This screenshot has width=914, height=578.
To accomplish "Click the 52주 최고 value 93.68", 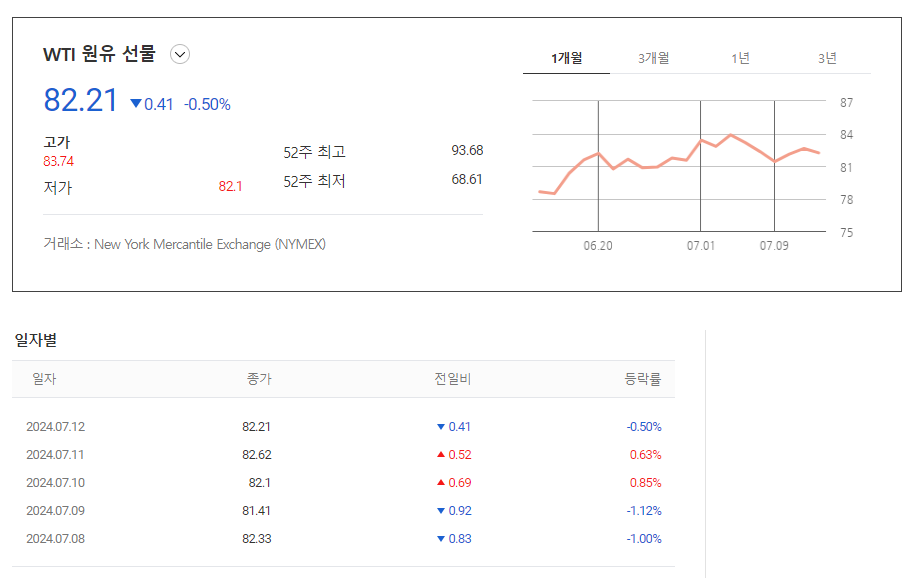I will [467, 150].
